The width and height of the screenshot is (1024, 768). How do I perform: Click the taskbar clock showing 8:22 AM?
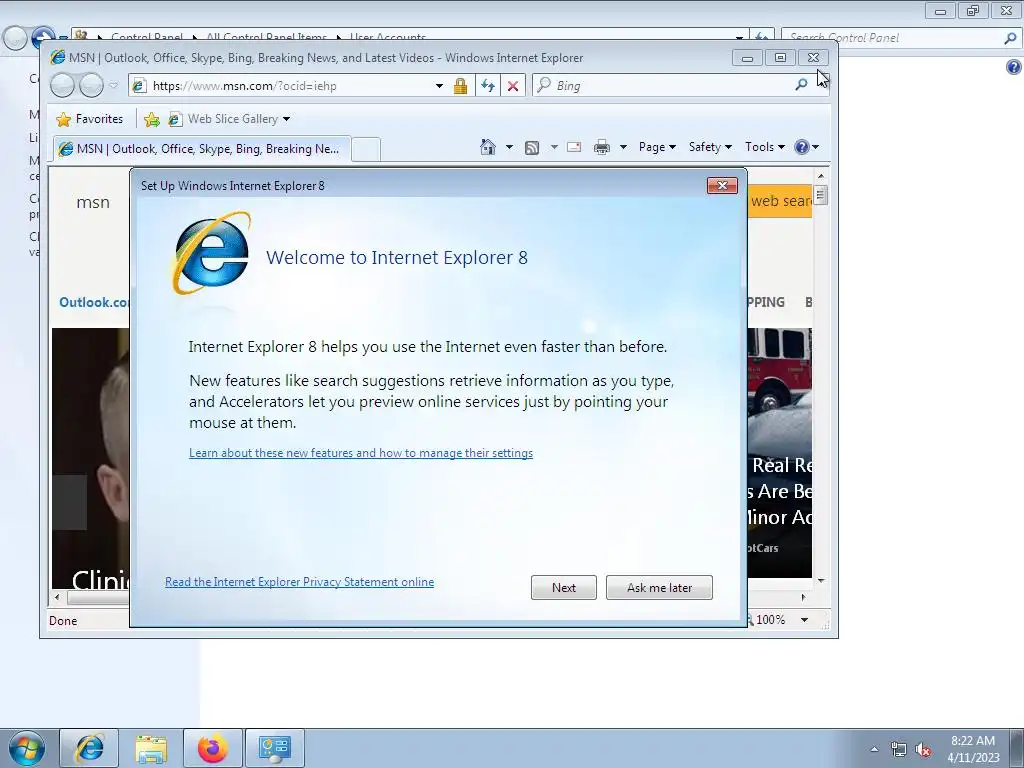point(972,749)
